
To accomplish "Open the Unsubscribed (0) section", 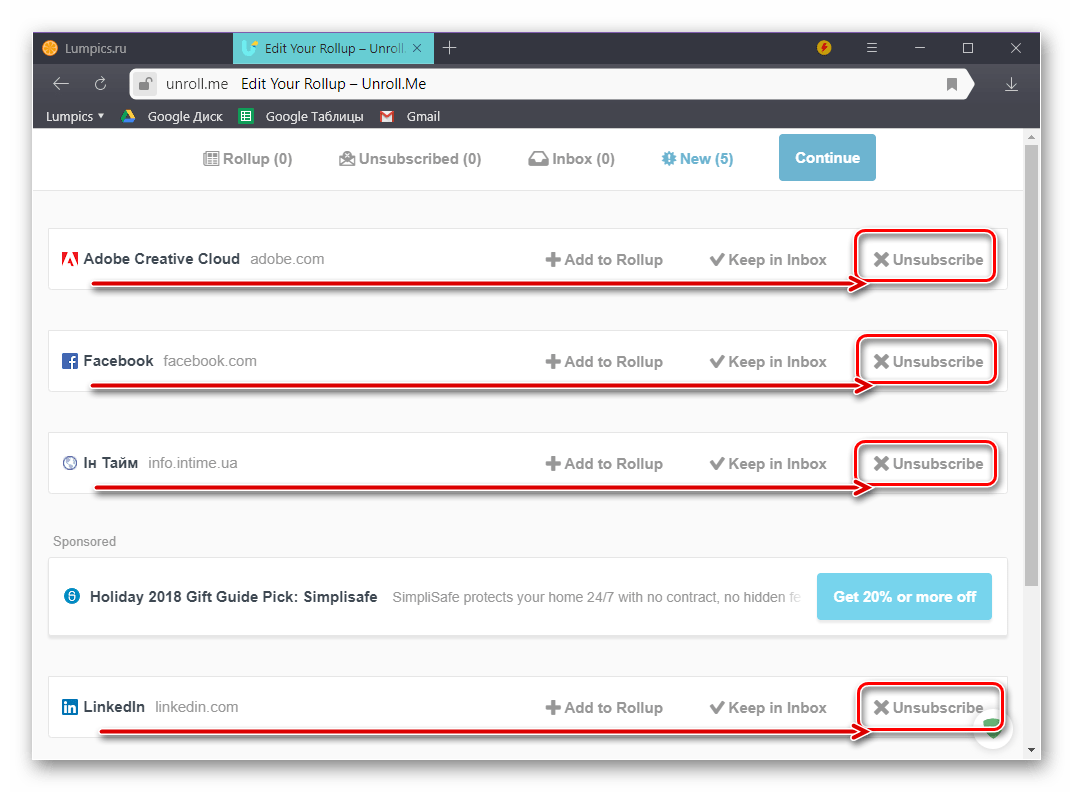I will [x=410, y=158].
